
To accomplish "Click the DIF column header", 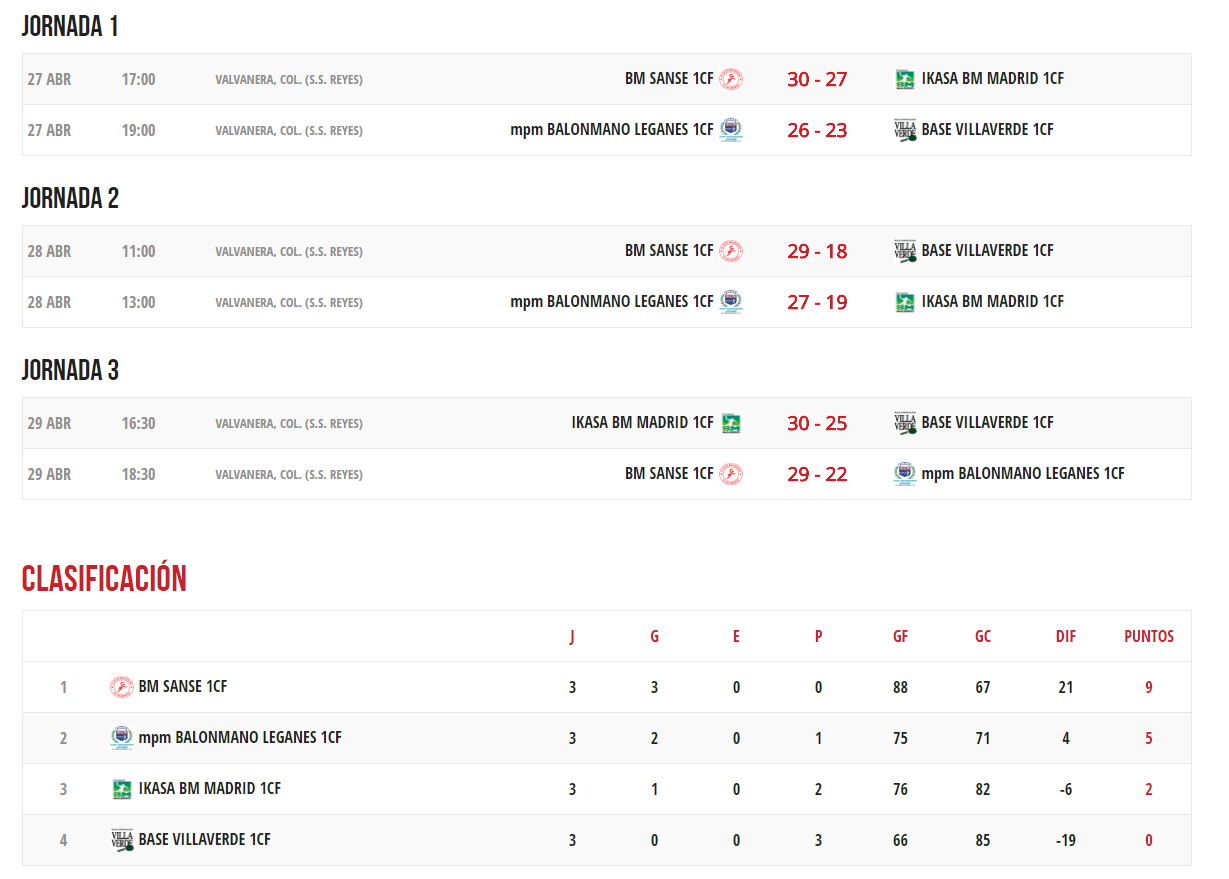I will point(1066,636).
